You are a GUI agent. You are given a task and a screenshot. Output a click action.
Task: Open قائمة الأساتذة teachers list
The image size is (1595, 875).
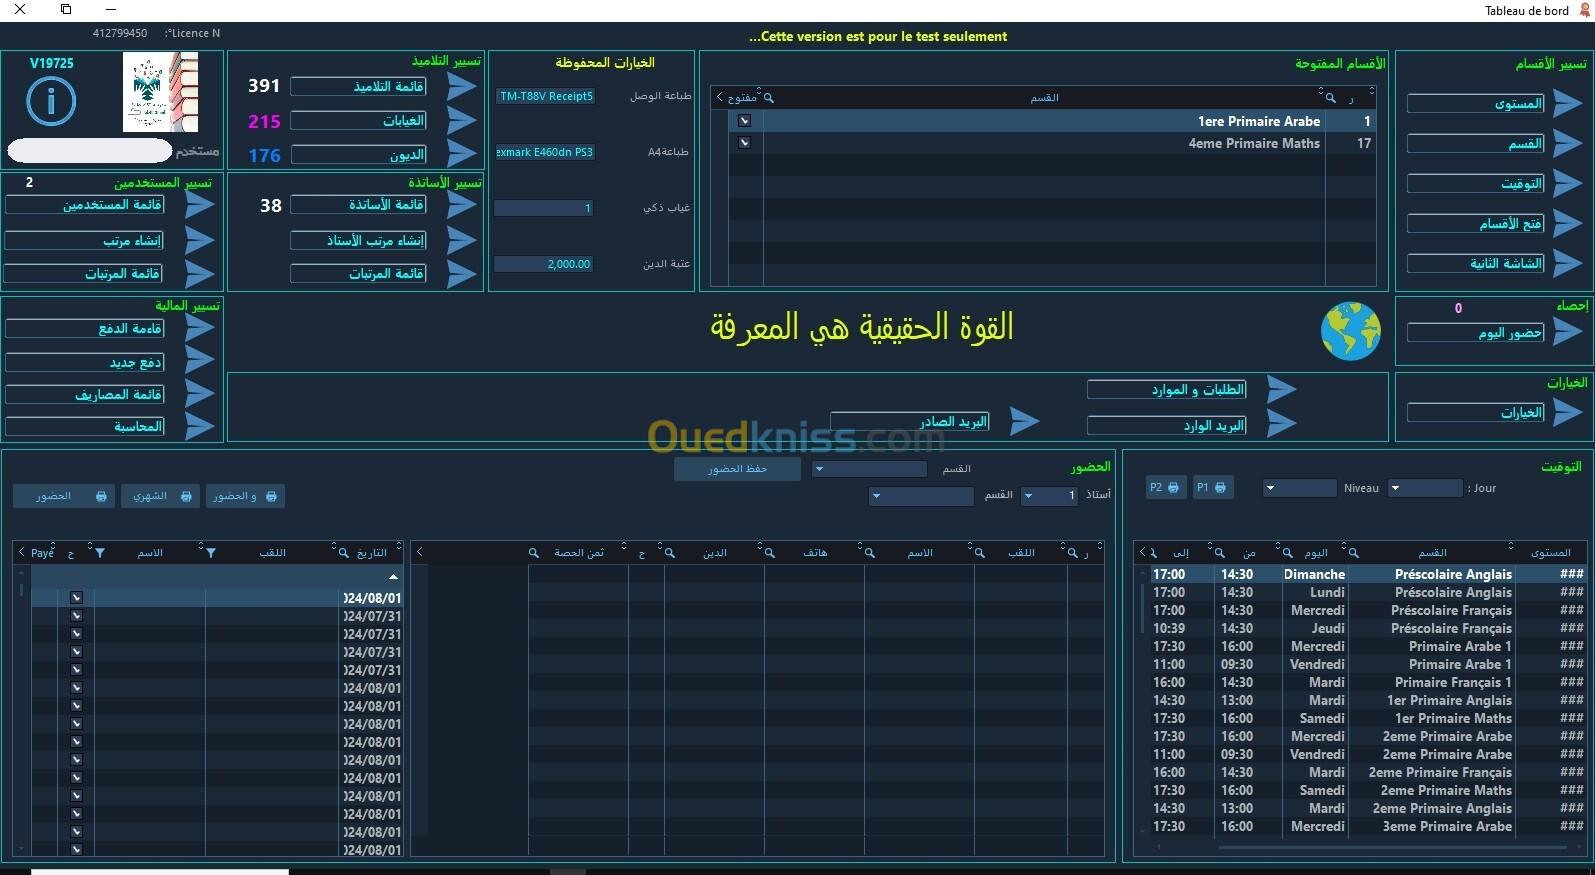[359, 205]
